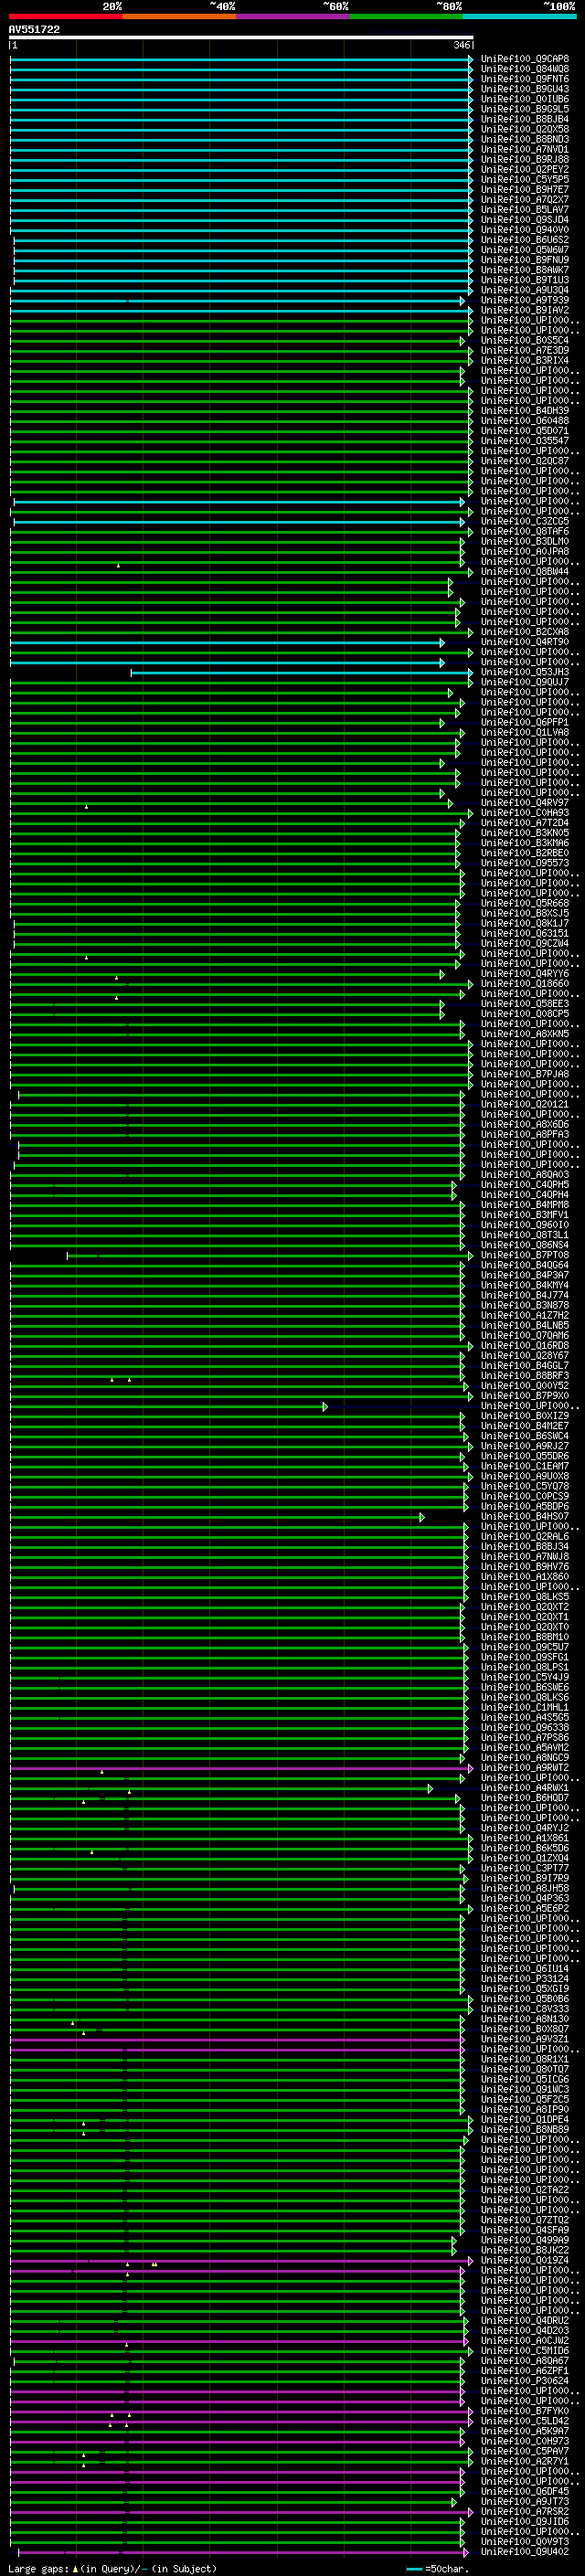
Task: Open hit UniRef100_Q9FNT6
Action: 524,79
